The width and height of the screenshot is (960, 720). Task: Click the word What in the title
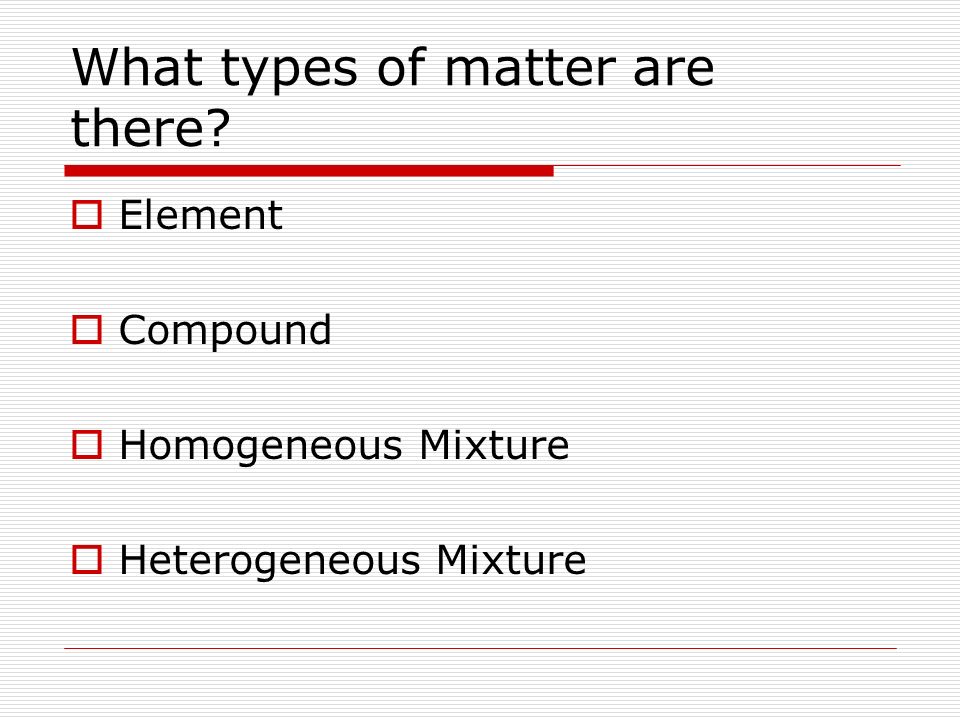click(137, 67)
